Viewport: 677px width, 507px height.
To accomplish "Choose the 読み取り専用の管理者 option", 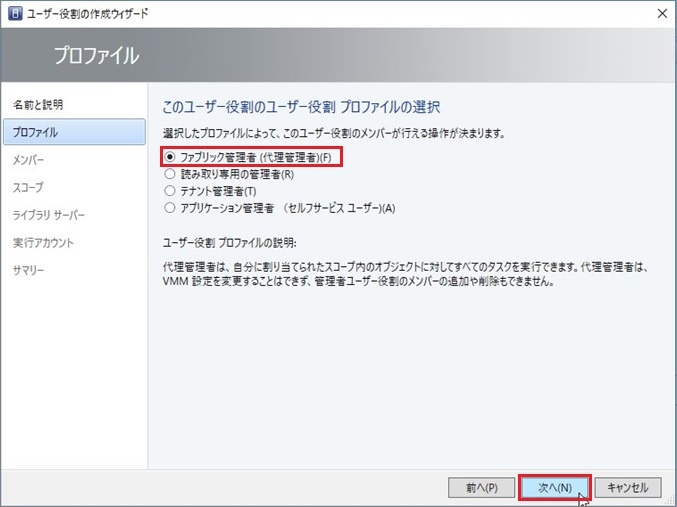I will tap(170, 174).
